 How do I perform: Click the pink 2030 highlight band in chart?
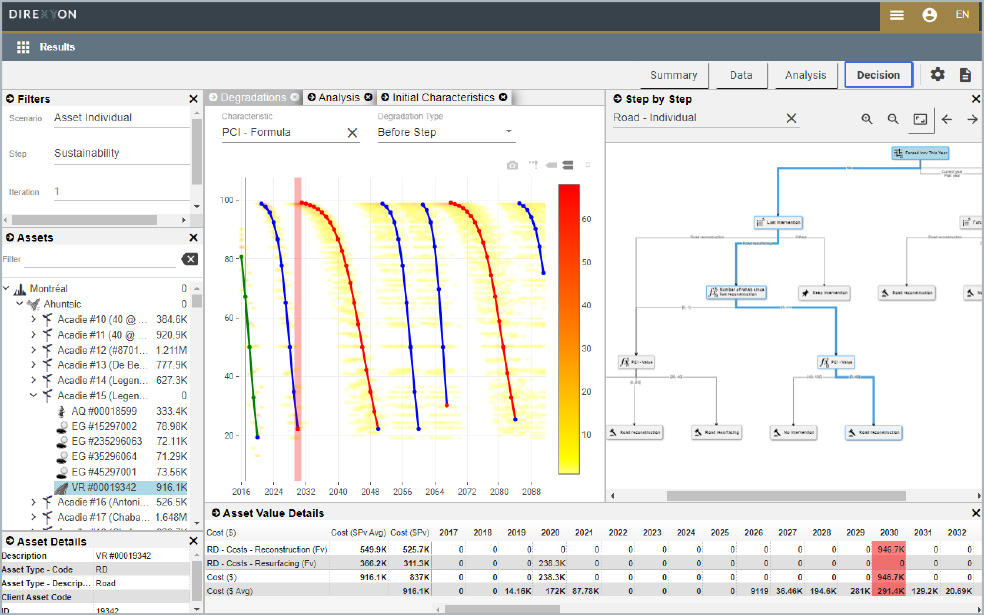coord(298,329)
